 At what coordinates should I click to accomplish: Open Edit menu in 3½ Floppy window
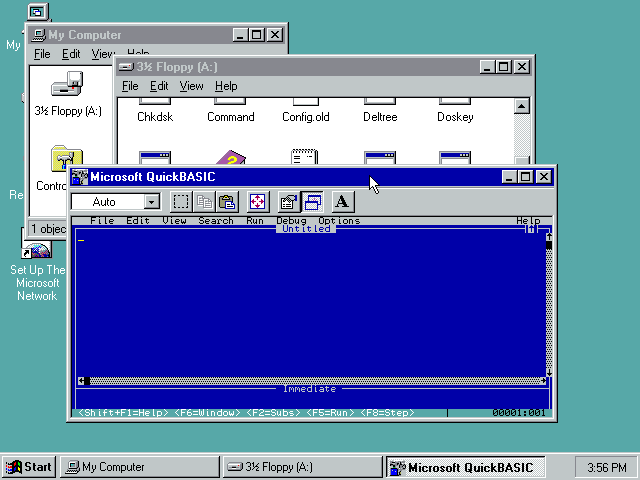pyautogui.click(x=159, y=86)
